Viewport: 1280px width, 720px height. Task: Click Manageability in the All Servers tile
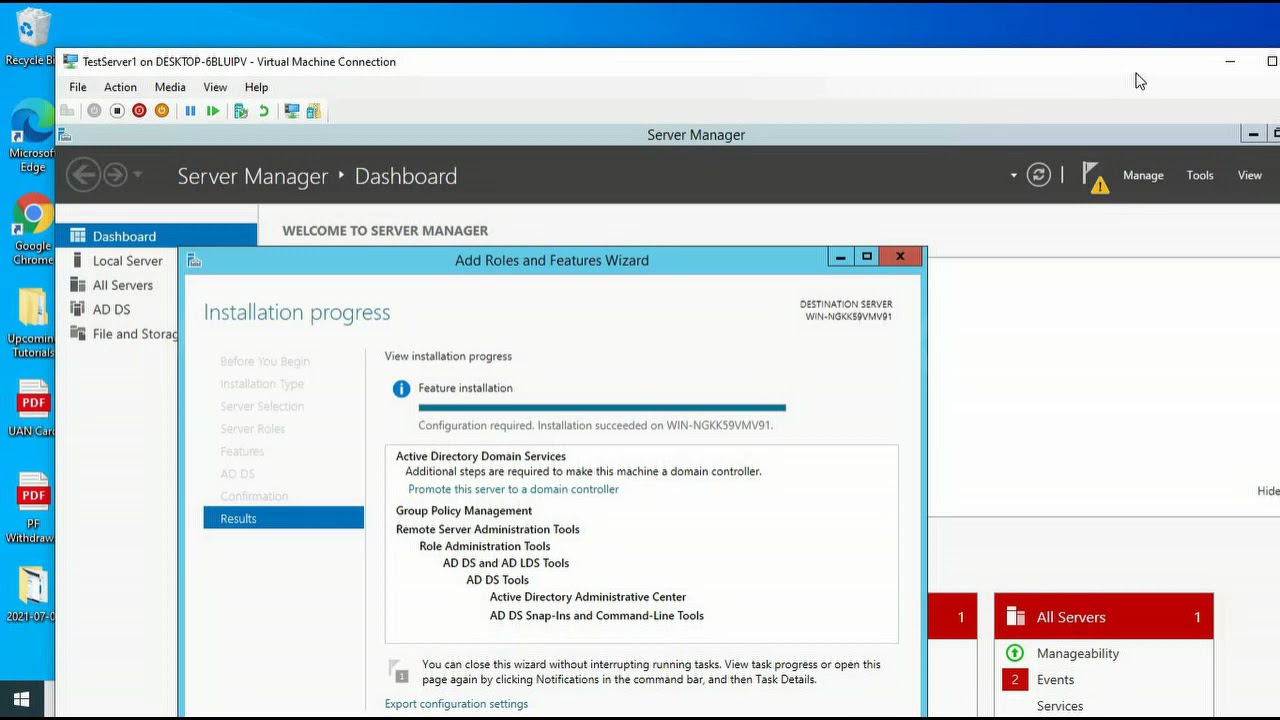[x=1078, y=653]
